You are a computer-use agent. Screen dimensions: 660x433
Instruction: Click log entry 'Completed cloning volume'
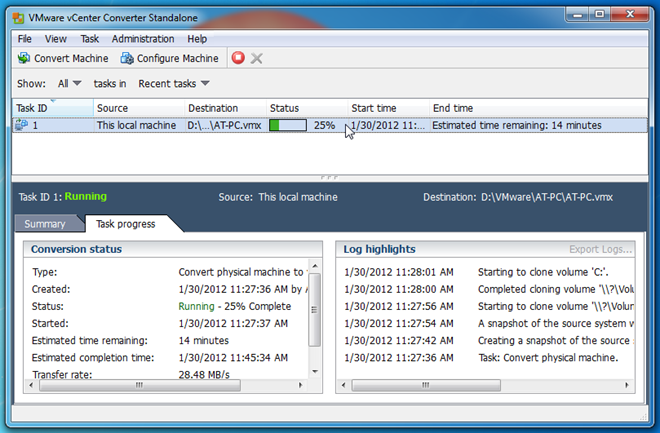point(556,289)
